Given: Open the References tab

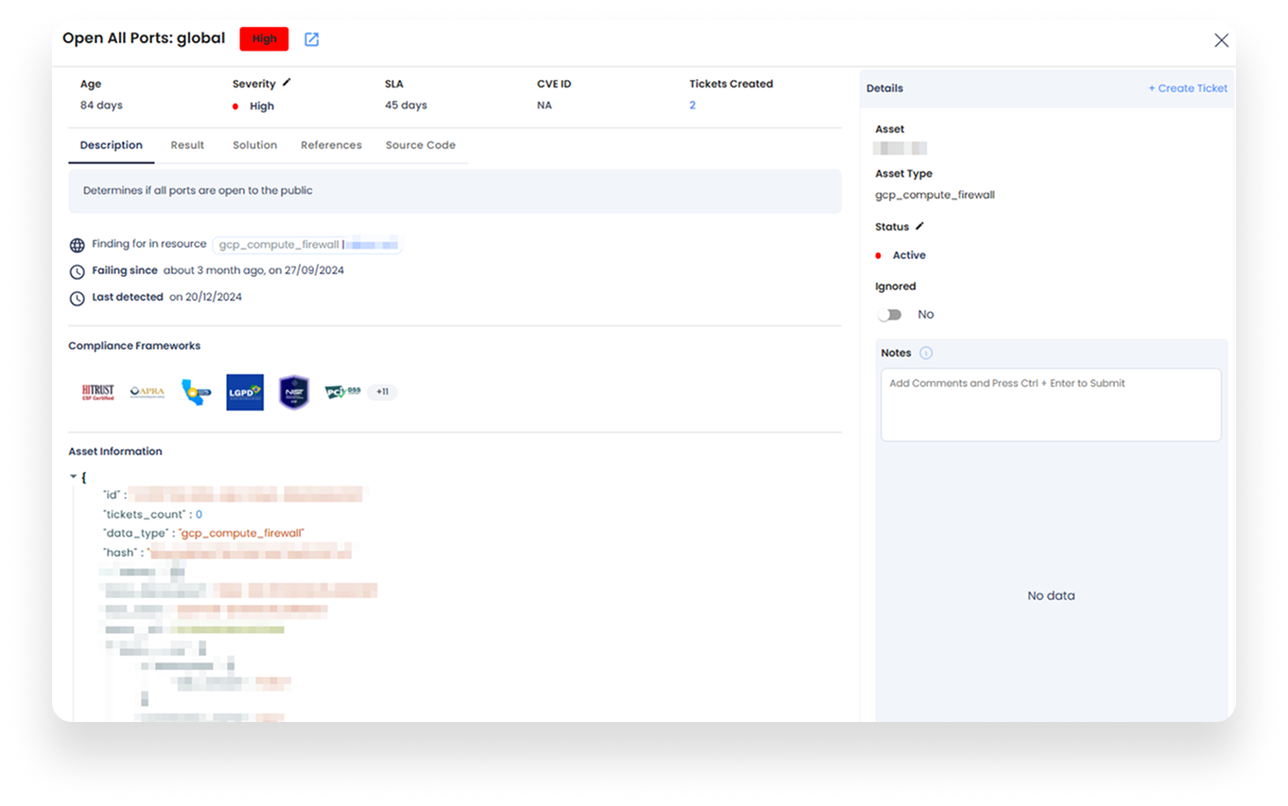Looking at the screenshot, I should 331,145.
